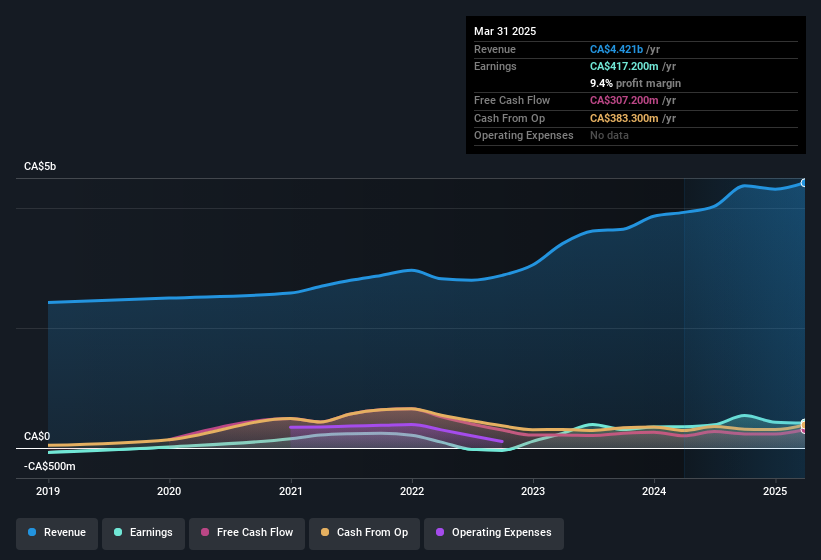Click the CA$417.200m earnings value

point(624,66)
